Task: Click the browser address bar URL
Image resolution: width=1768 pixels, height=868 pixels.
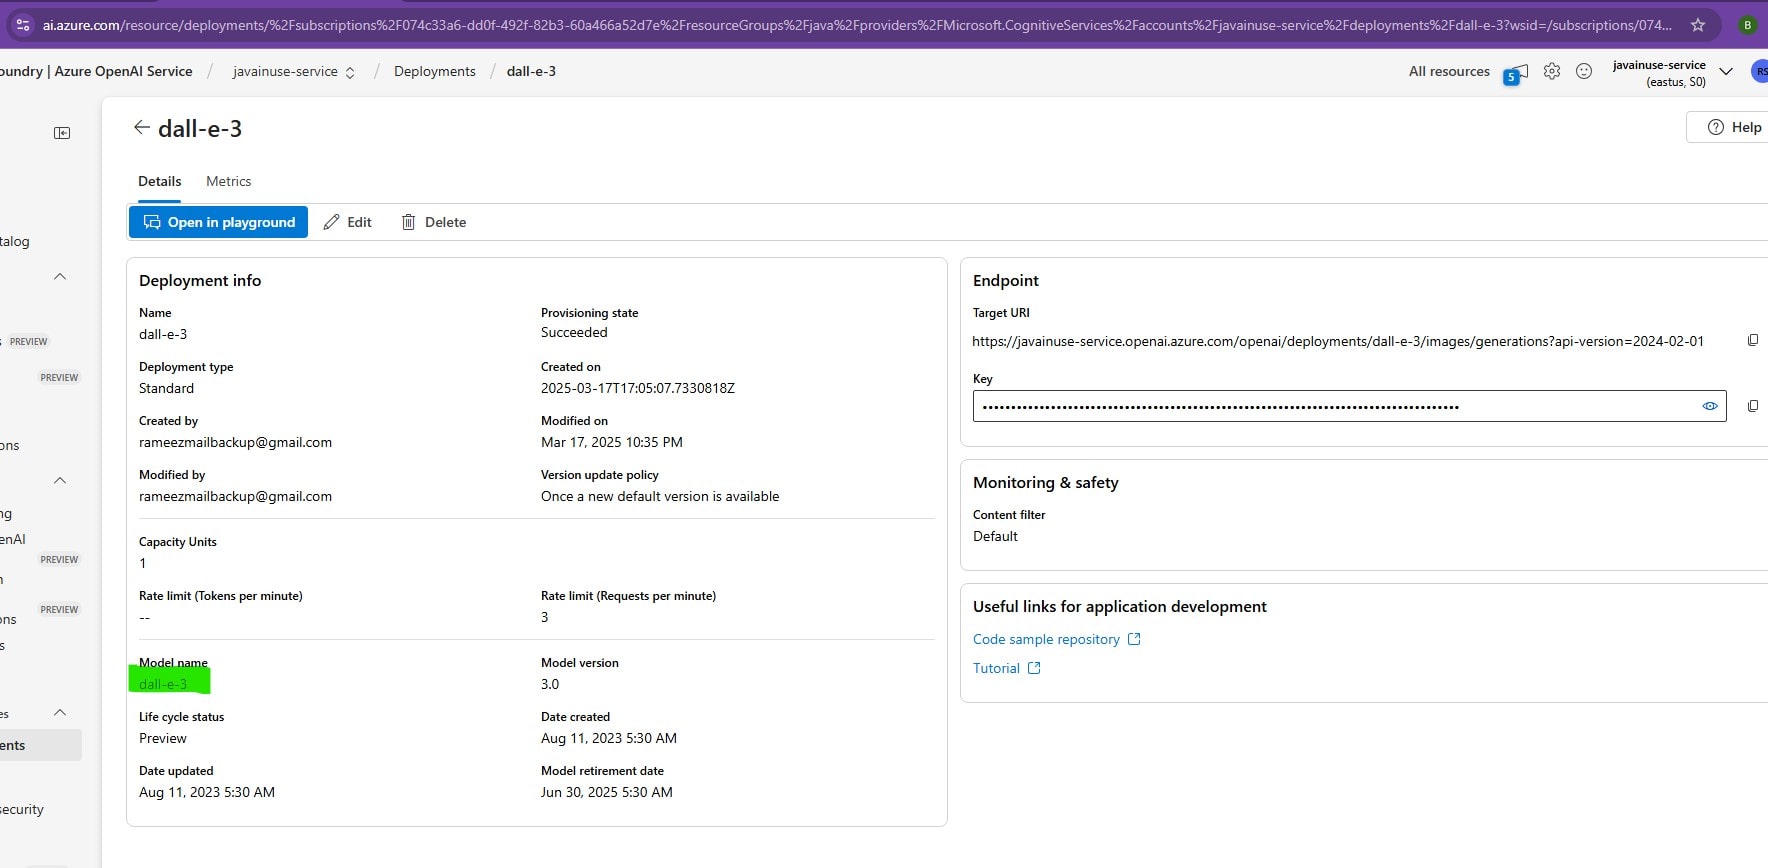Action: (x=856, y=25)
